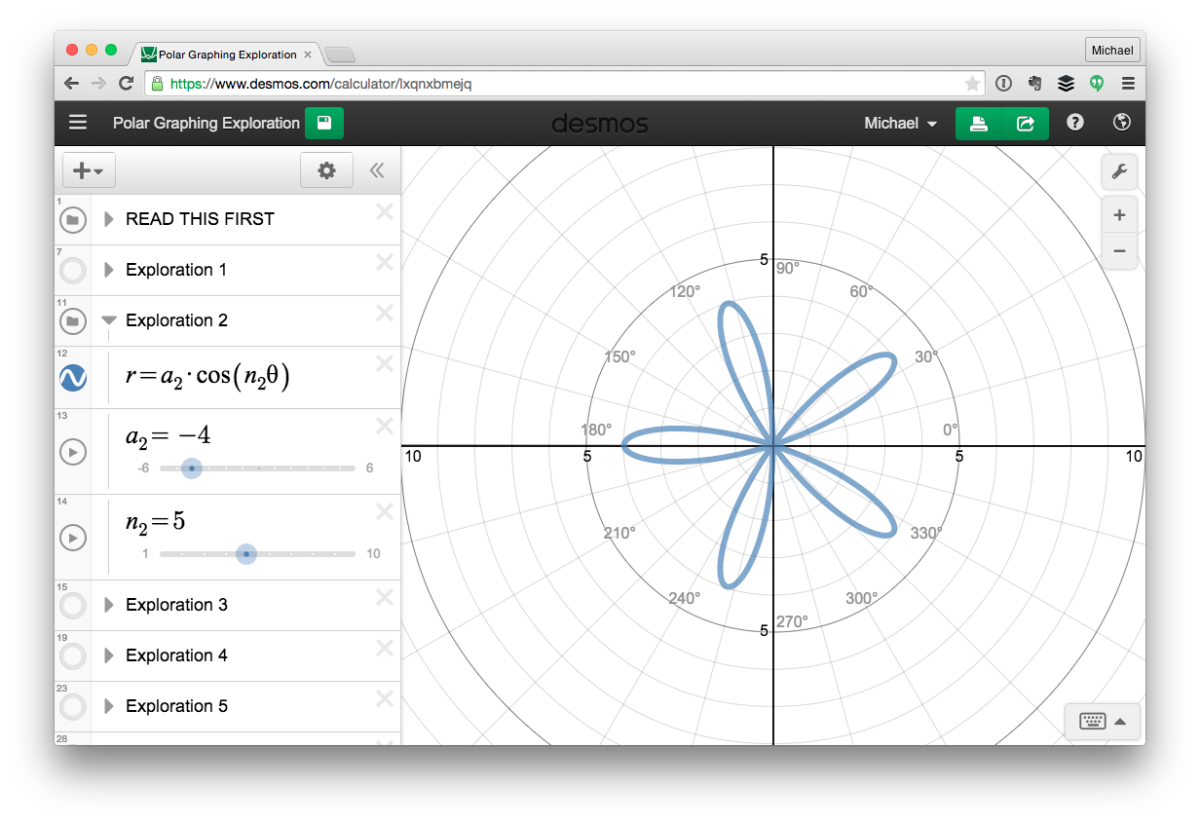Toggle visibility of the Exploration 2 folder

pos(73,320)
